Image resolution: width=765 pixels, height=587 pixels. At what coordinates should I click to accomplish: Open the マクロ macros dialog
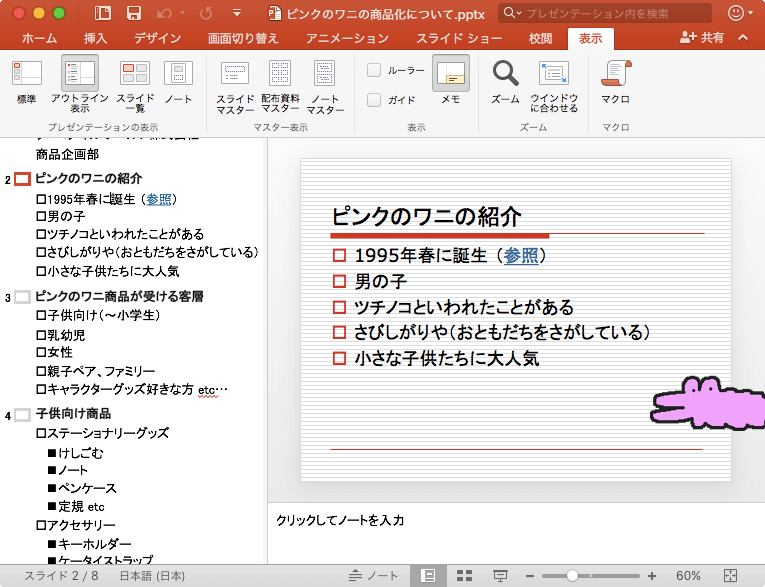tap(616, 81)
